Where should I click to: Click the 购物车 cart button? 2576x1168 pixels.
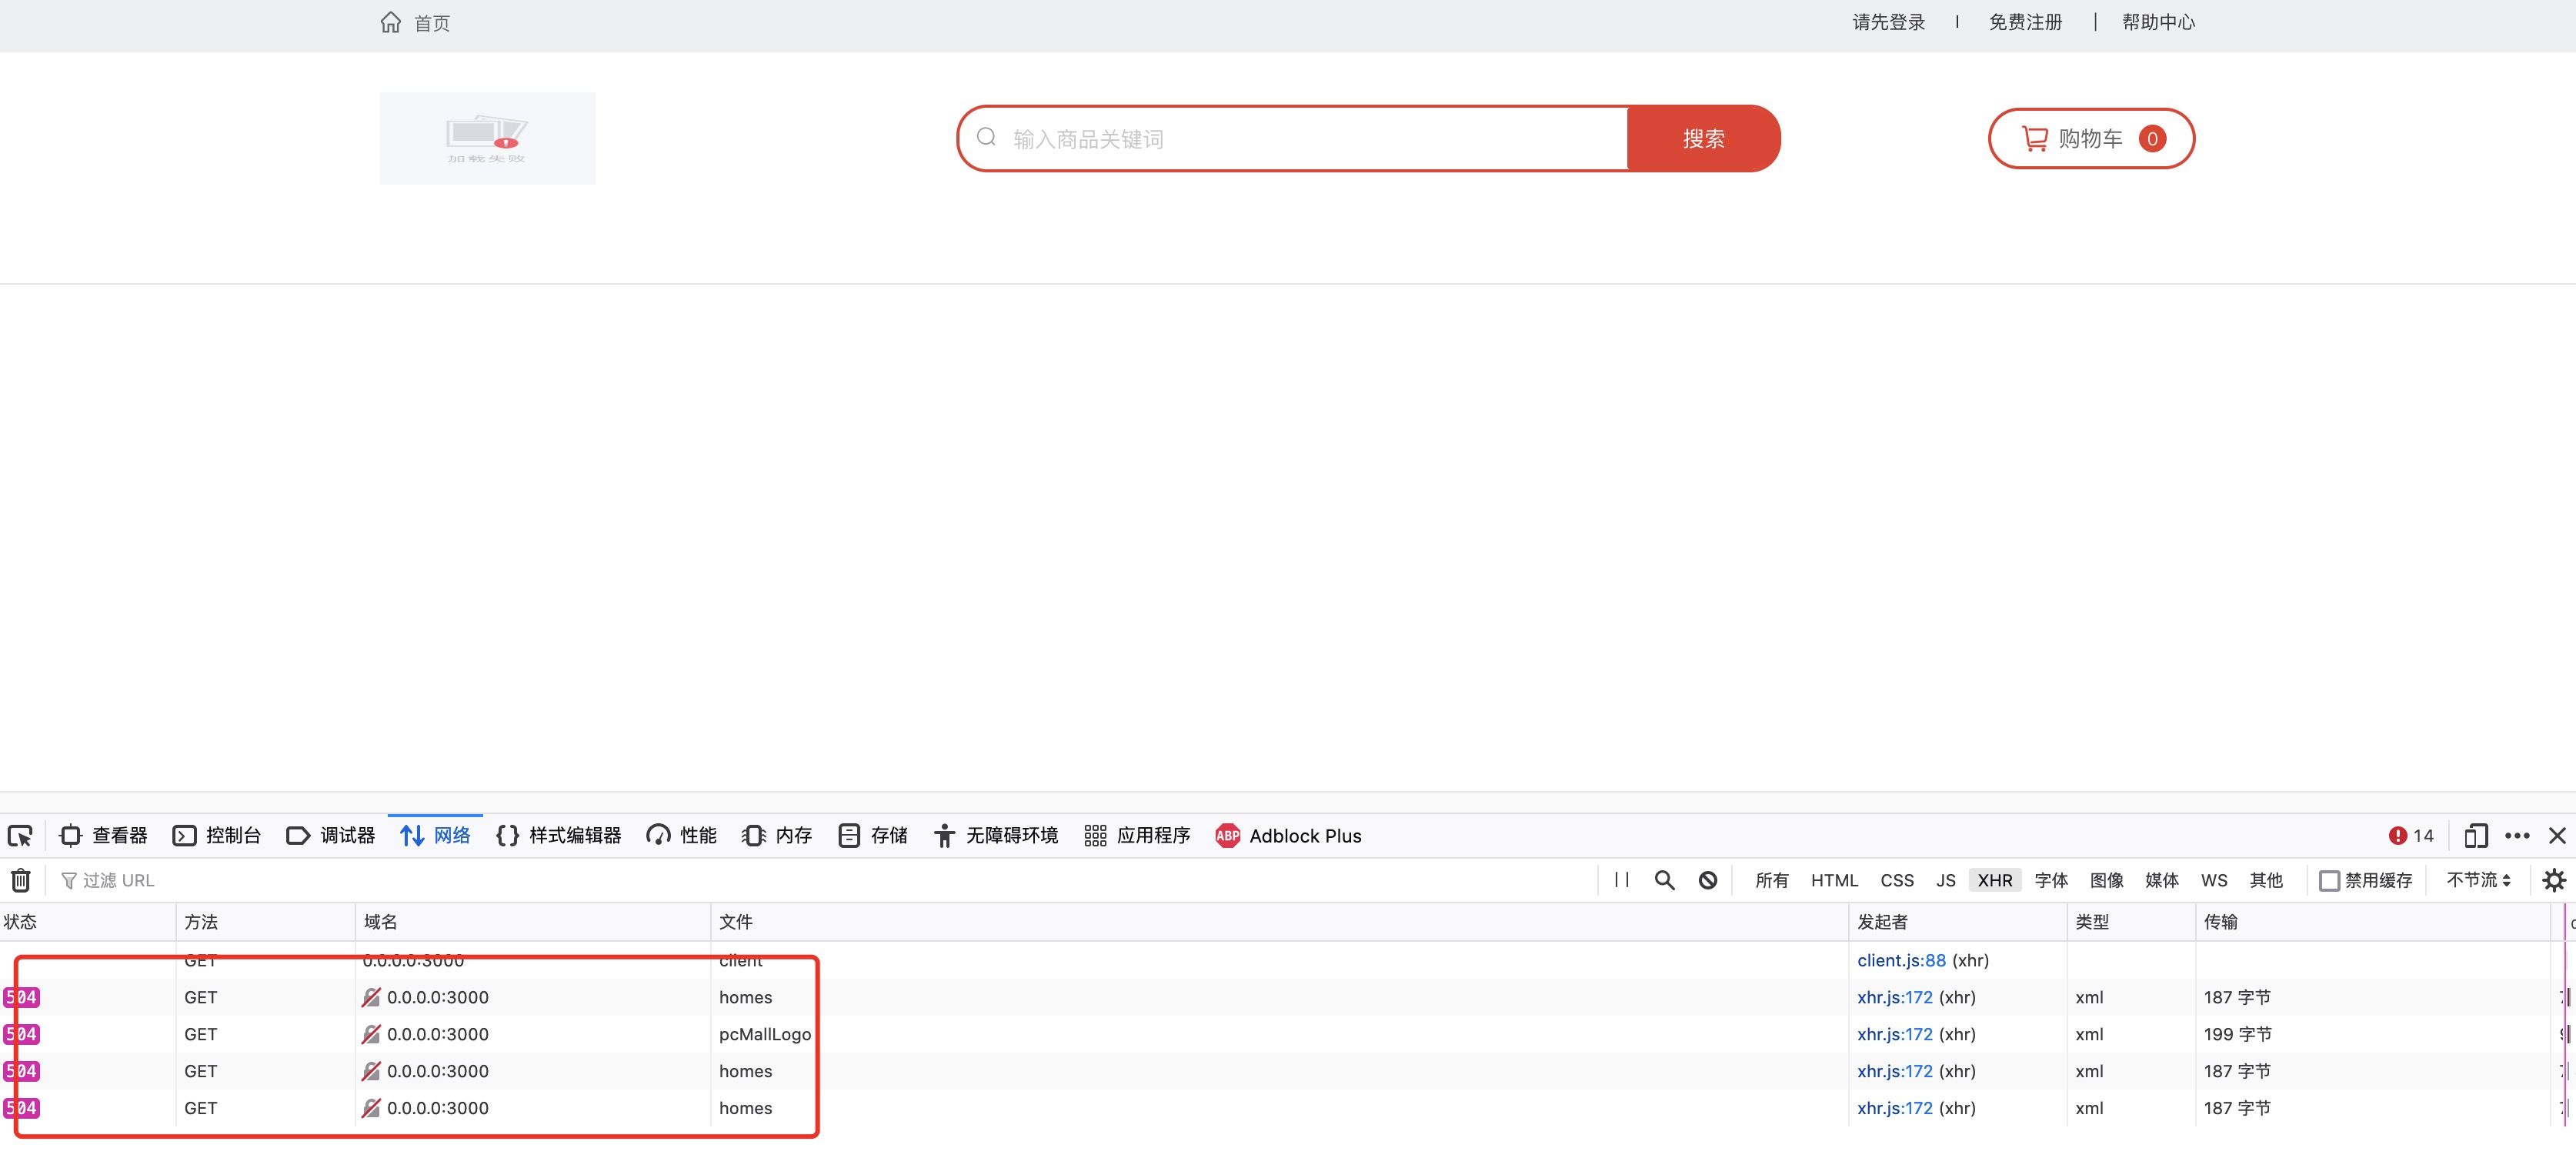click(x=2090, y=138)
